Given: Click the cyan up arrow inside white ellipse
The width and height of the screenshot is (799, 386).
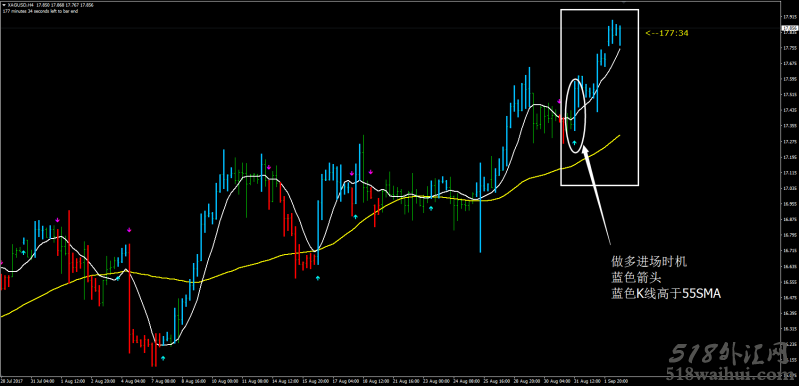Looking at the screenshot, I should tap(575, 143).
